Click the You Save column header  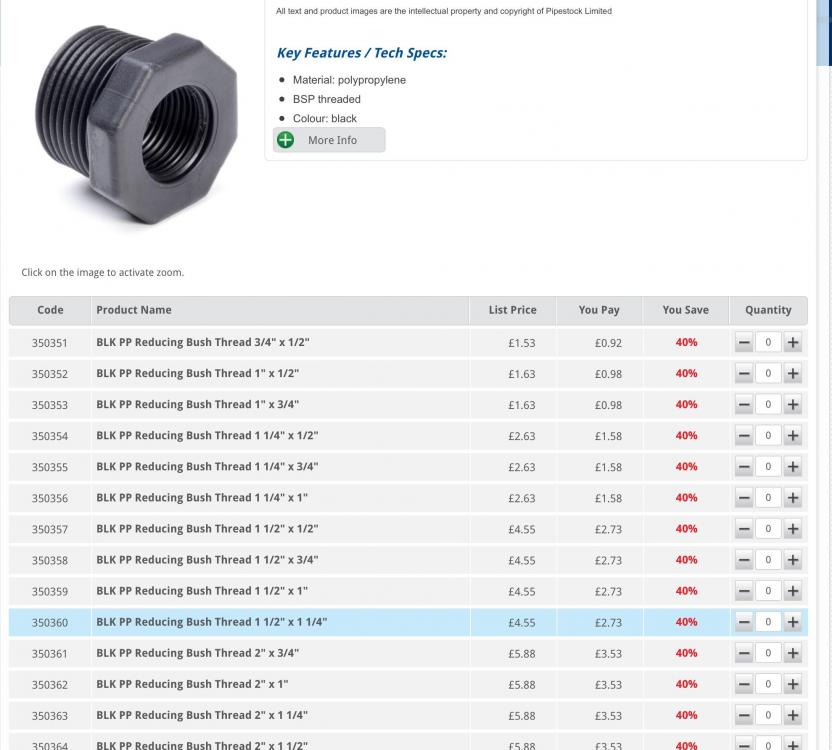pyautogui.click(x=686, y=310)
